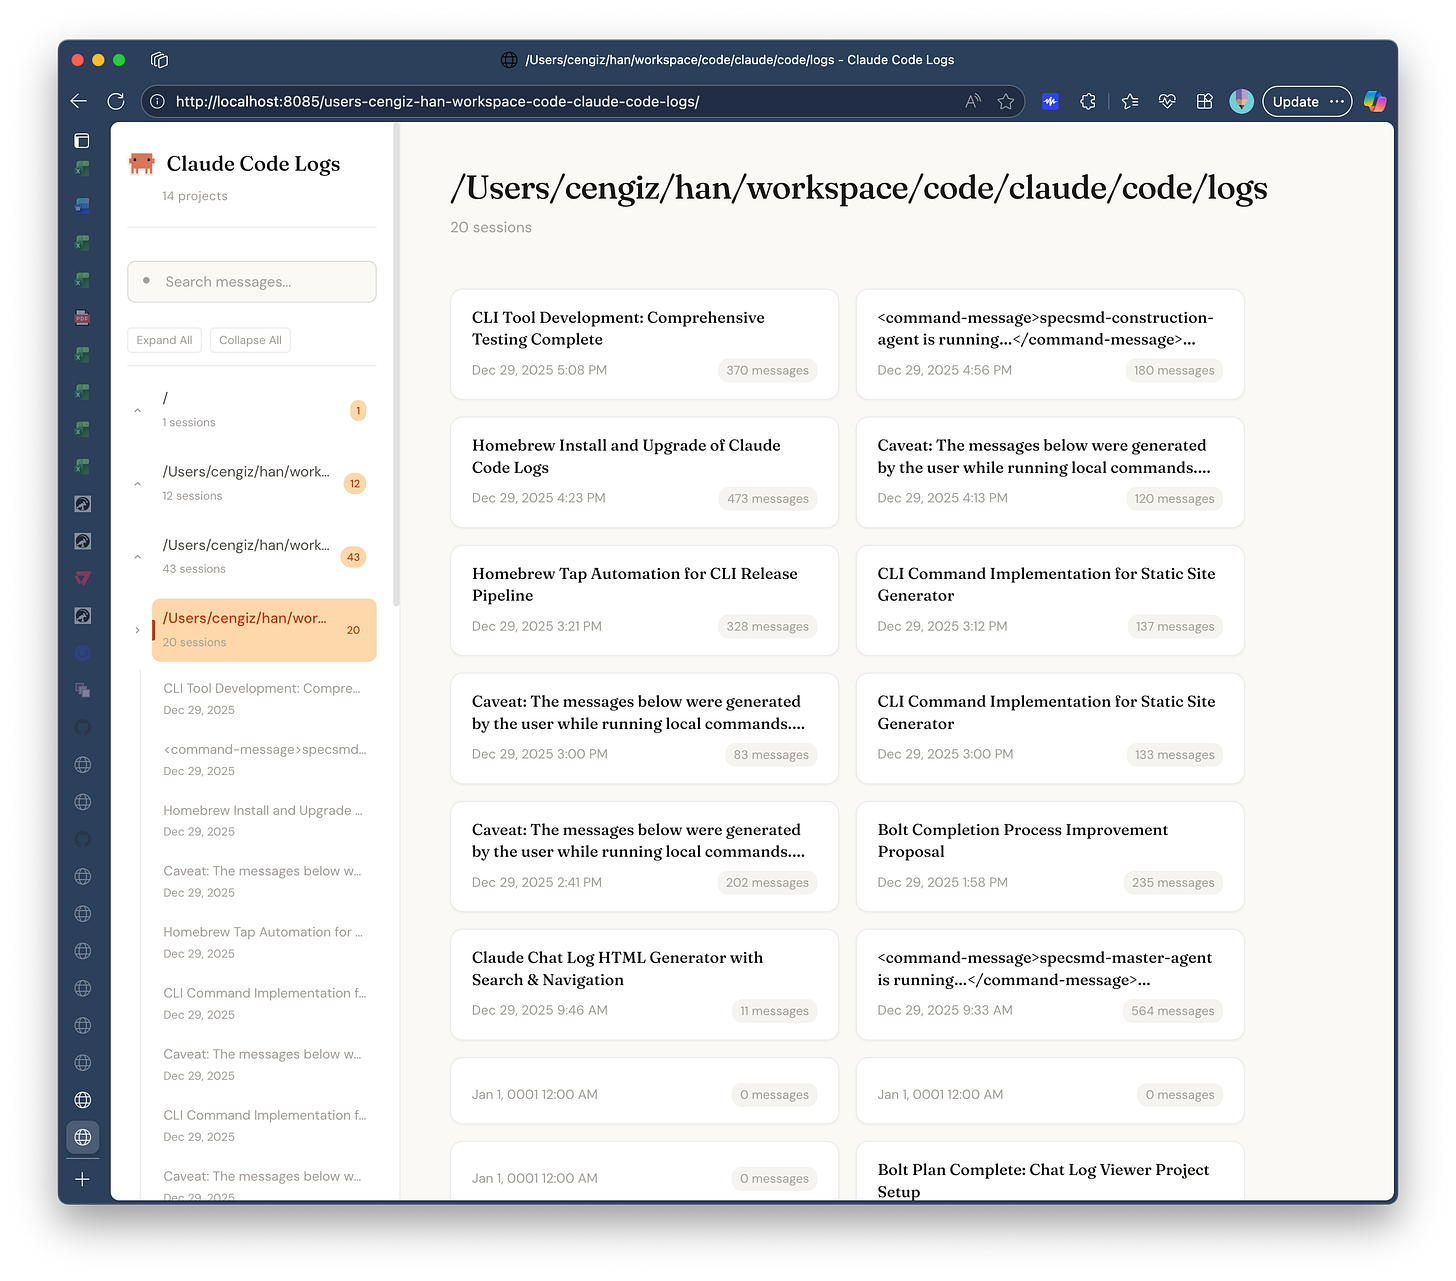Add this page to favorites with the star

tap(1006, 101)
